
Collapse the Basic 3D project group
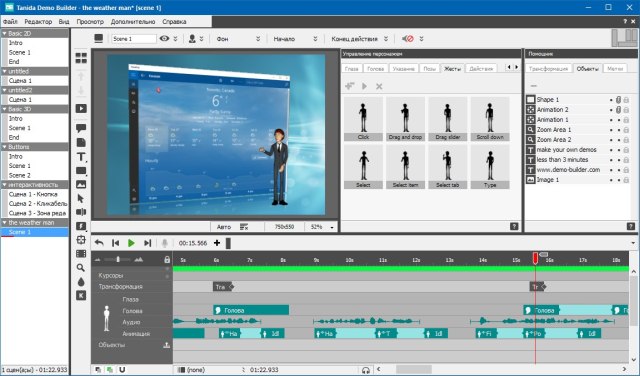(5, 109)
